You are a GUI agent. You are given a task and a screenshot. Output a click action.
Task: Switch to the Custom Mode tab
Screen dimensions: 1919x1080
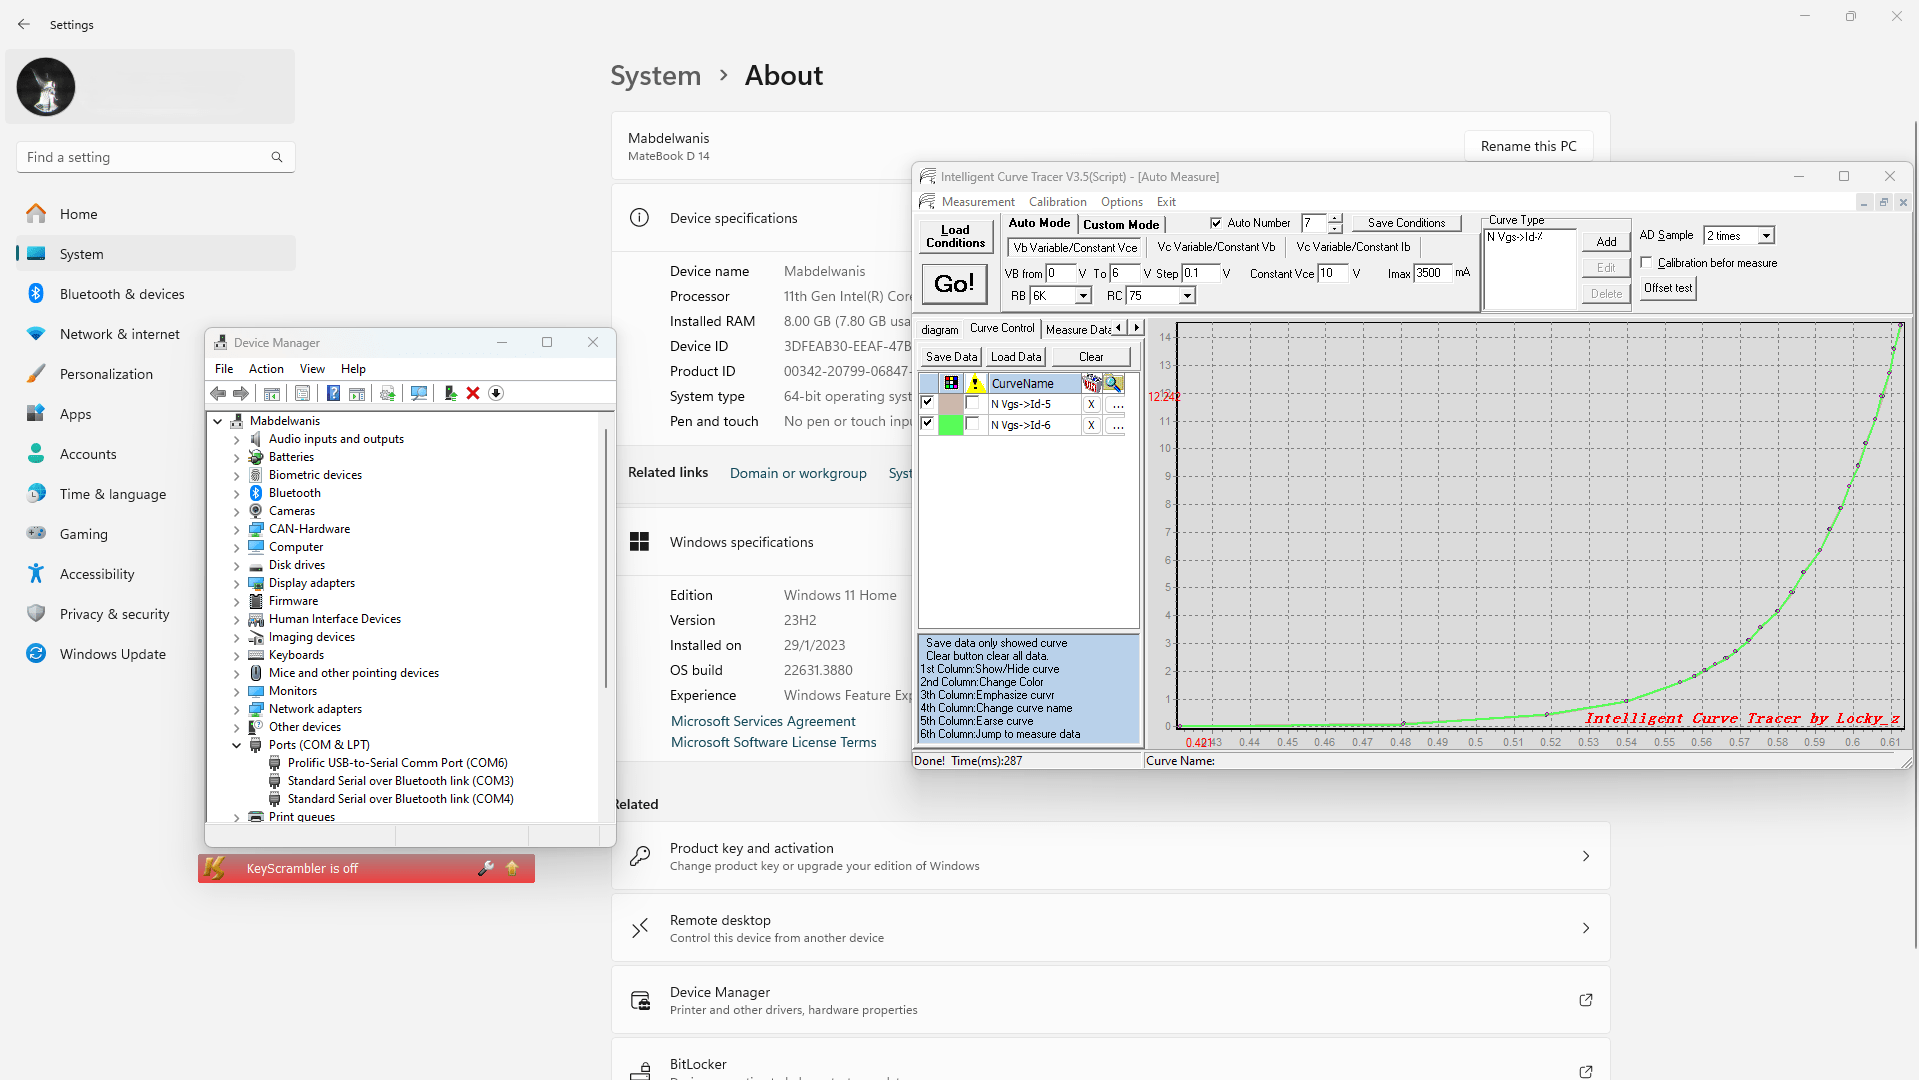pyautogui.click(x=1121, y=224)
